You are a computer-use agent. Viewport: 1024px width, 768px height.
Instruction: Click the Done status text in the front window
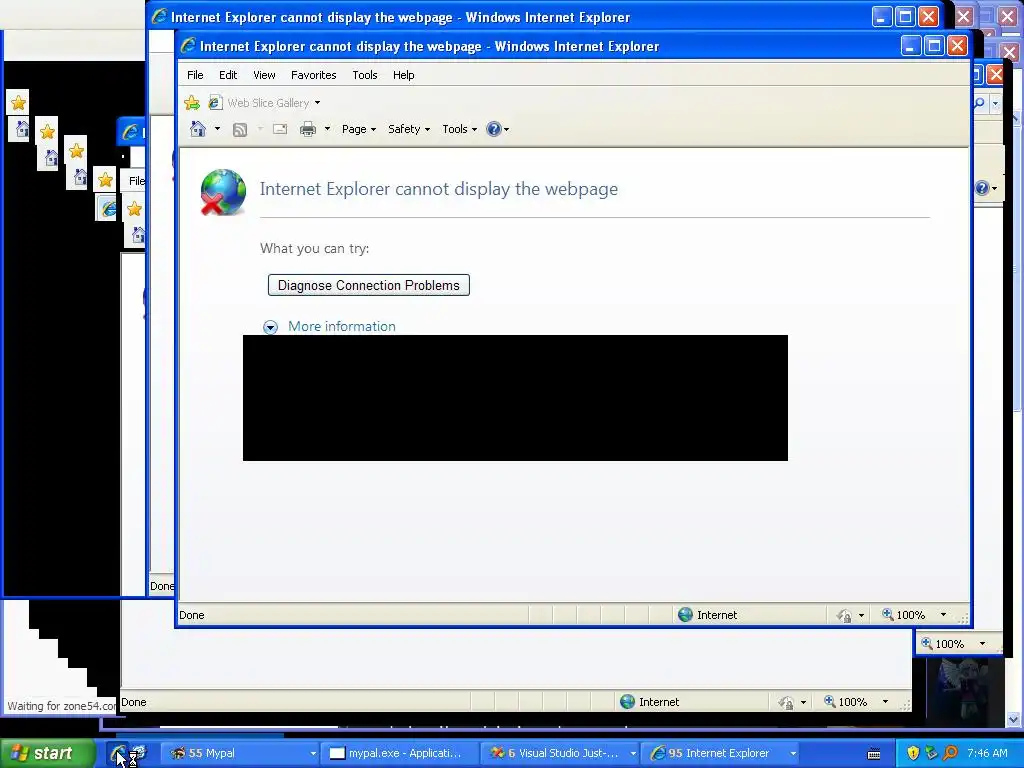tap(192, 615)
